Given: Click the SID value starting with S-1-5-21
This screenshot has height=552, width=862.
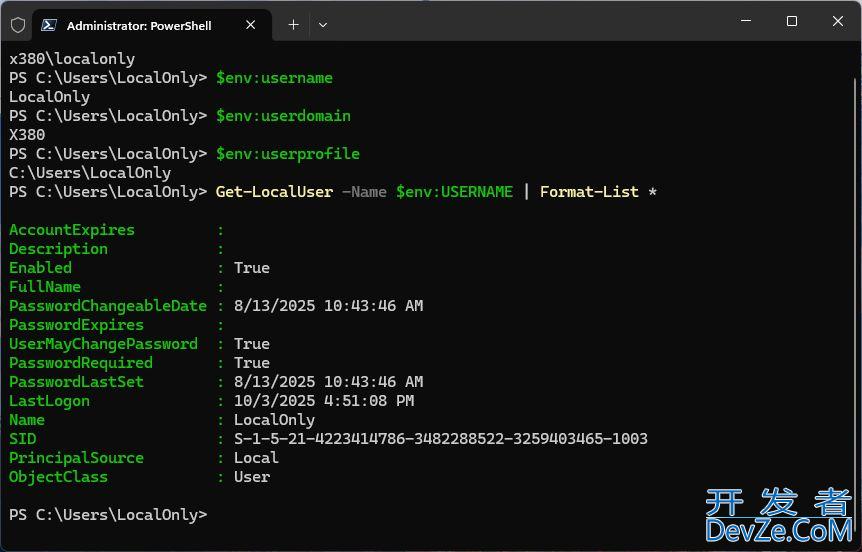Looking at the screenshot, I should (x=440, y=439).
